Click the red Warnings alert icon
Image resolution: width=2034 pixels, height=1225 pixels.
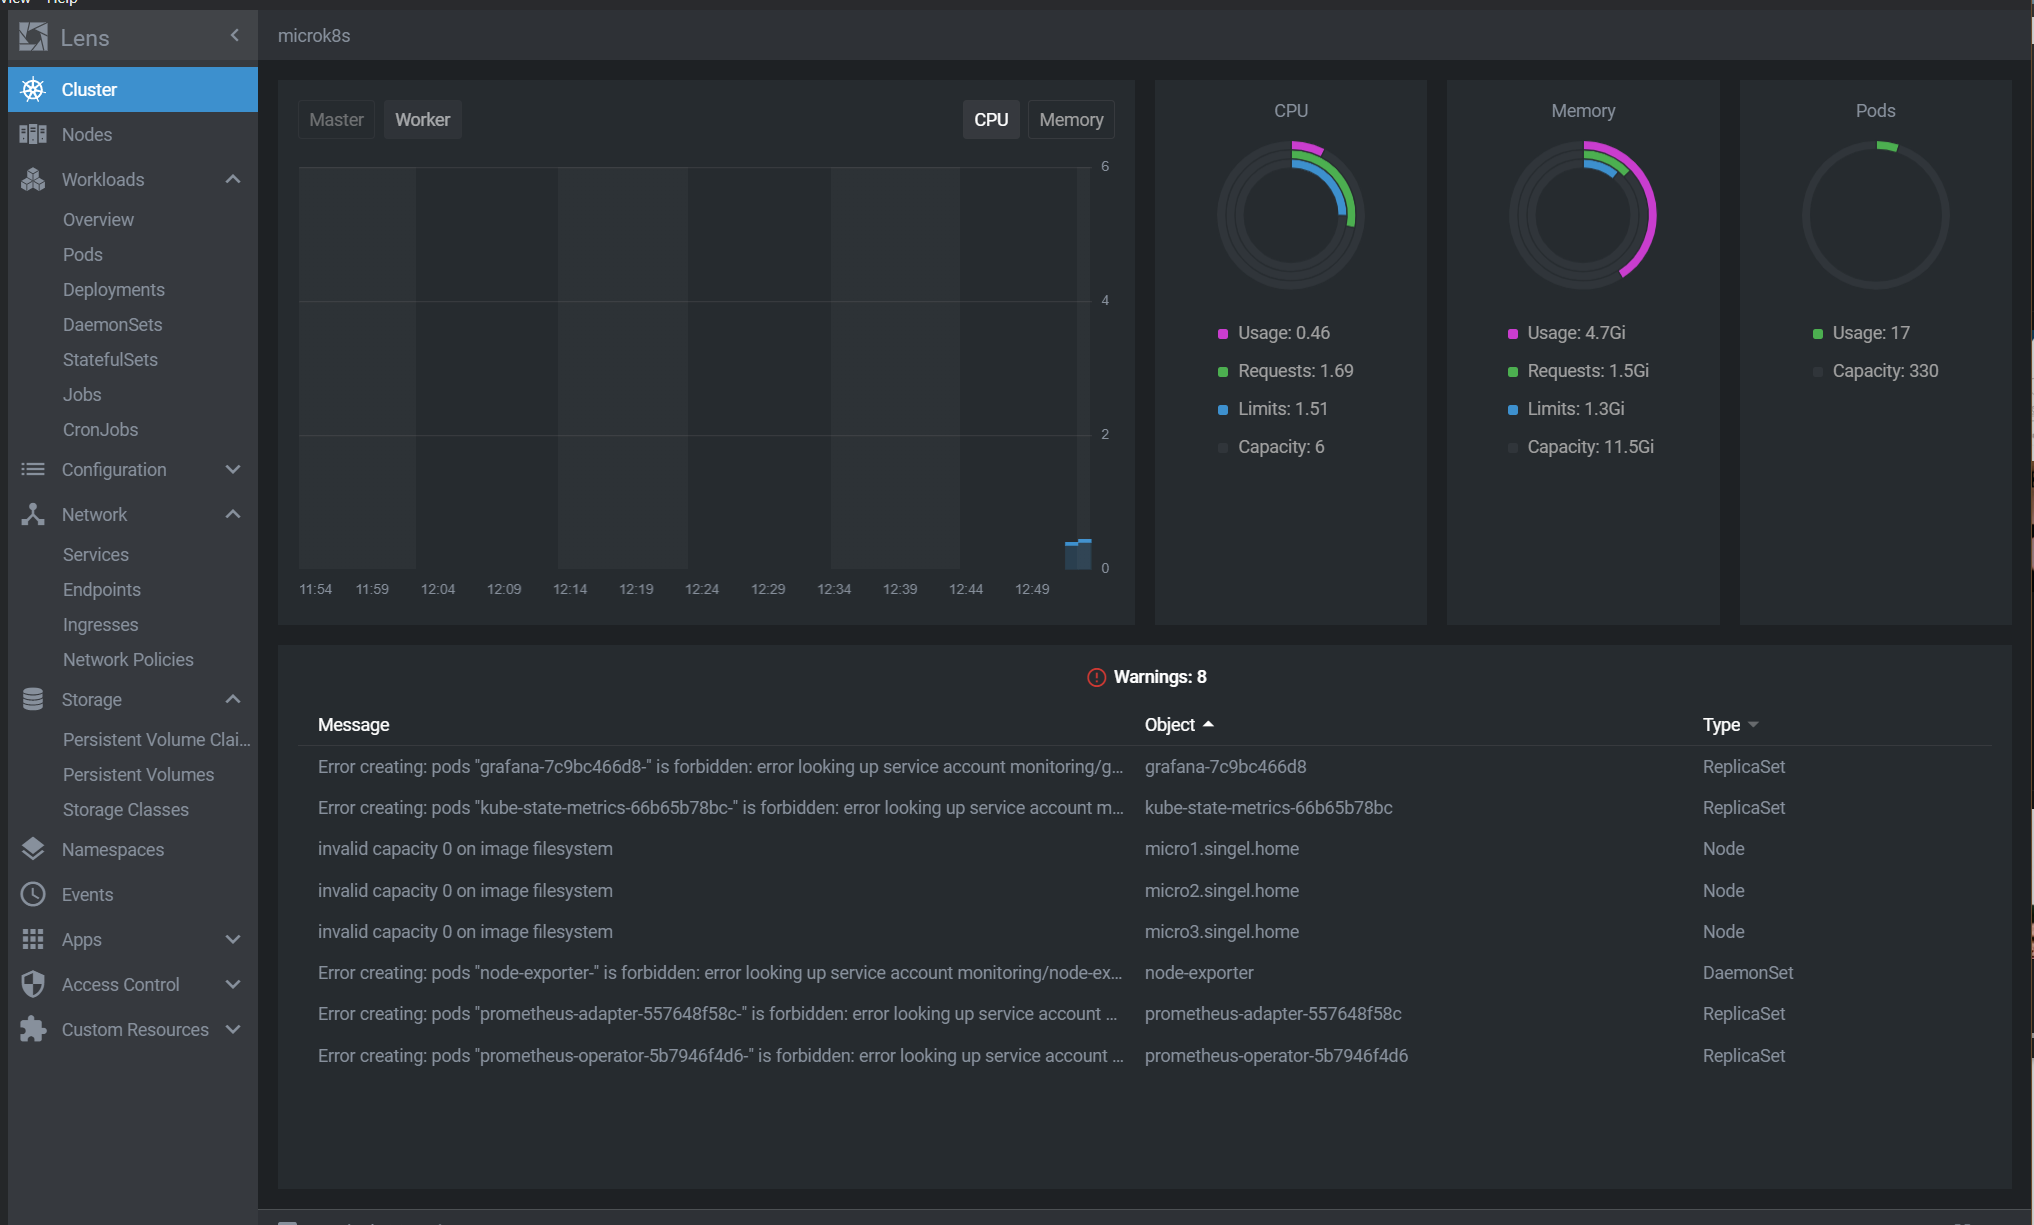click(1096, 677)
